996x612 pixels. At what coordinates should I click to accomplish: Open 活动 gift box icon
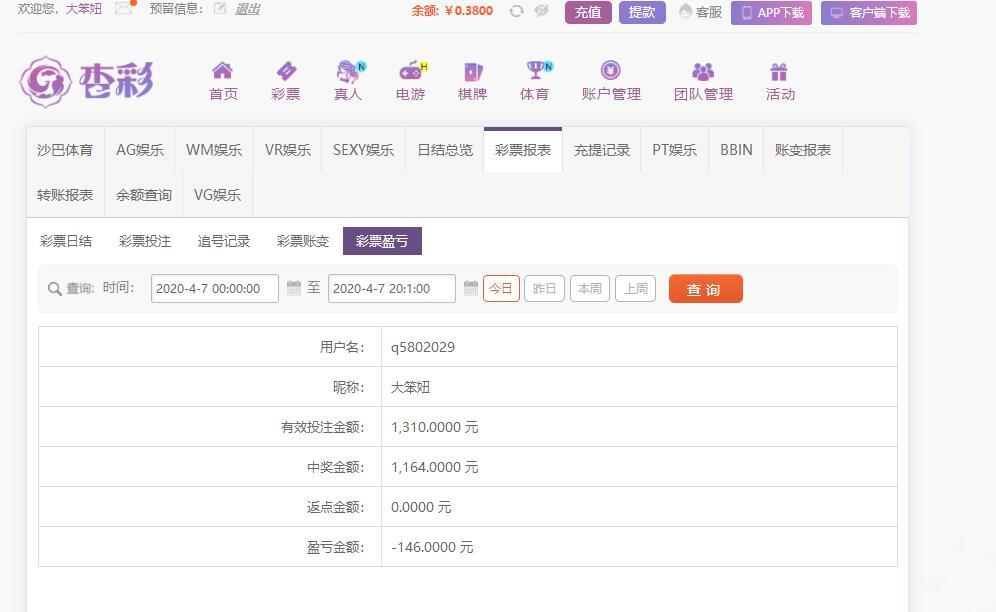click(x=779, y=72)
